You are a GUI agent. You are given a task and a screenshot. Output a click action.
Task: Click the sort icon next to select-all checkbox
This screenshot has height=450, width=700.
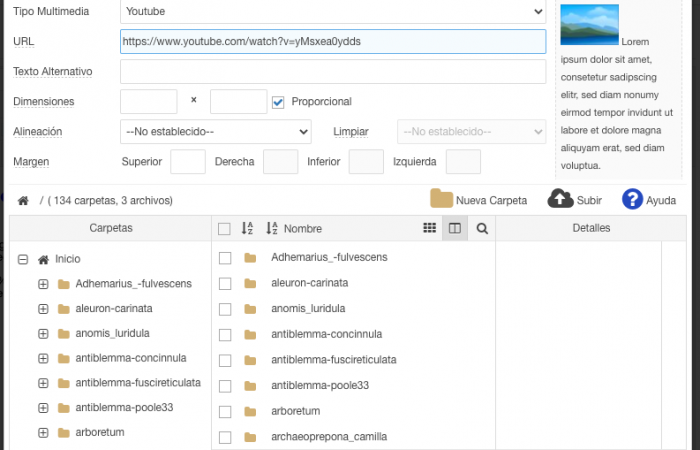coord(249,228)
